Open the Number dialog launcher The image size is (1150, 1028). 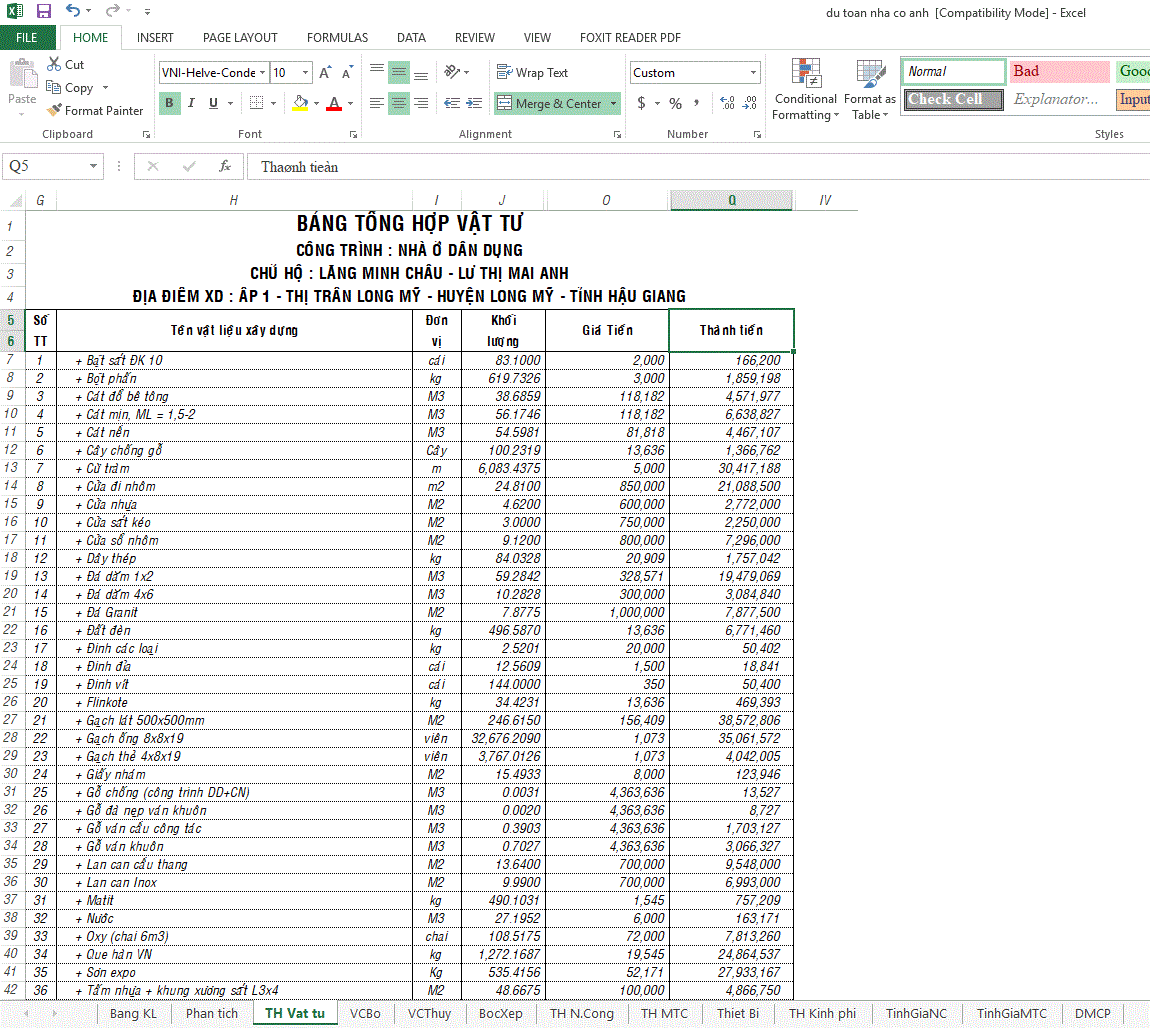[757, 134]
